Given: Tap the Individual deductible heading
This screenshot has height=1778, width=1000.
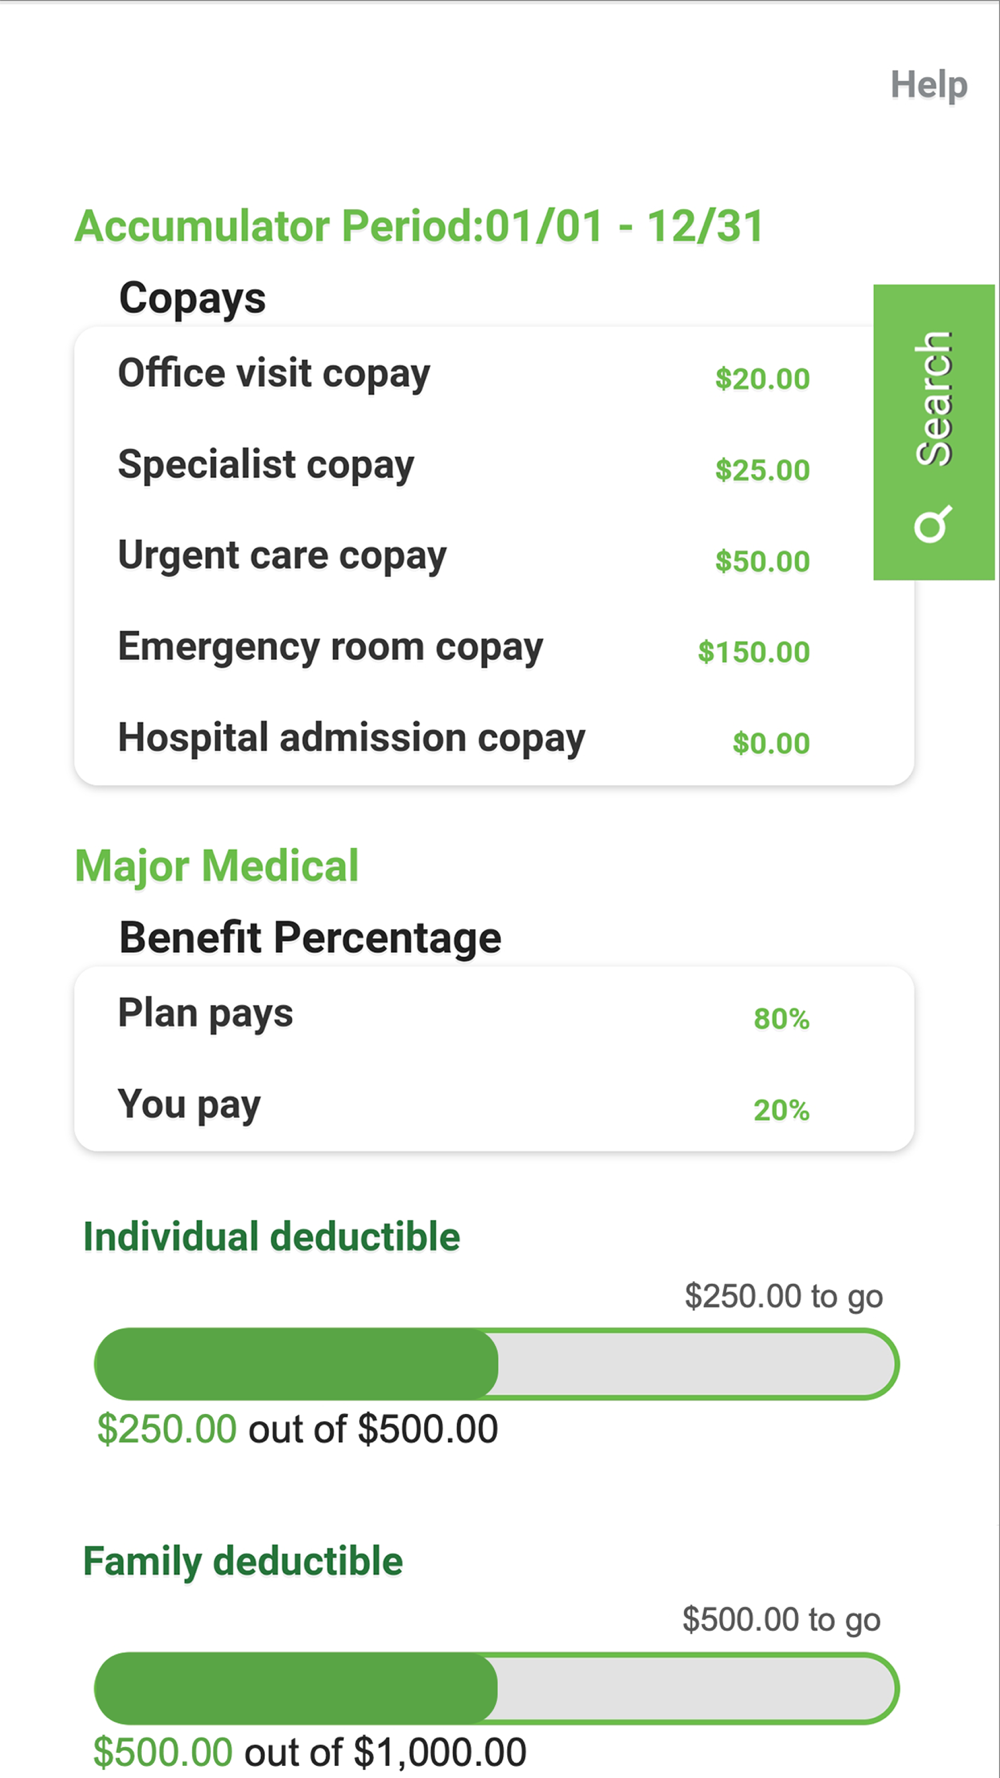Looking at the screenshot, I should click(272, 1237).
